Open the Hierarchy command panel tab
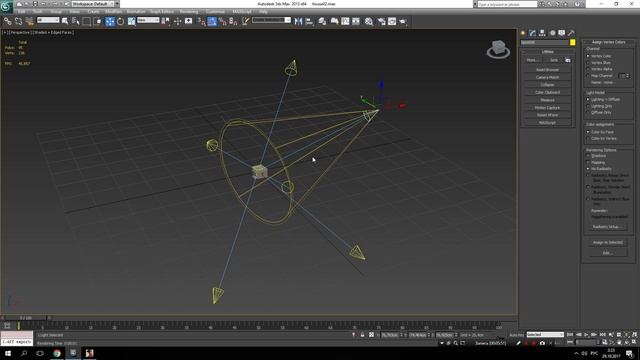Viewport: 640px width, 360px height. 542,33
